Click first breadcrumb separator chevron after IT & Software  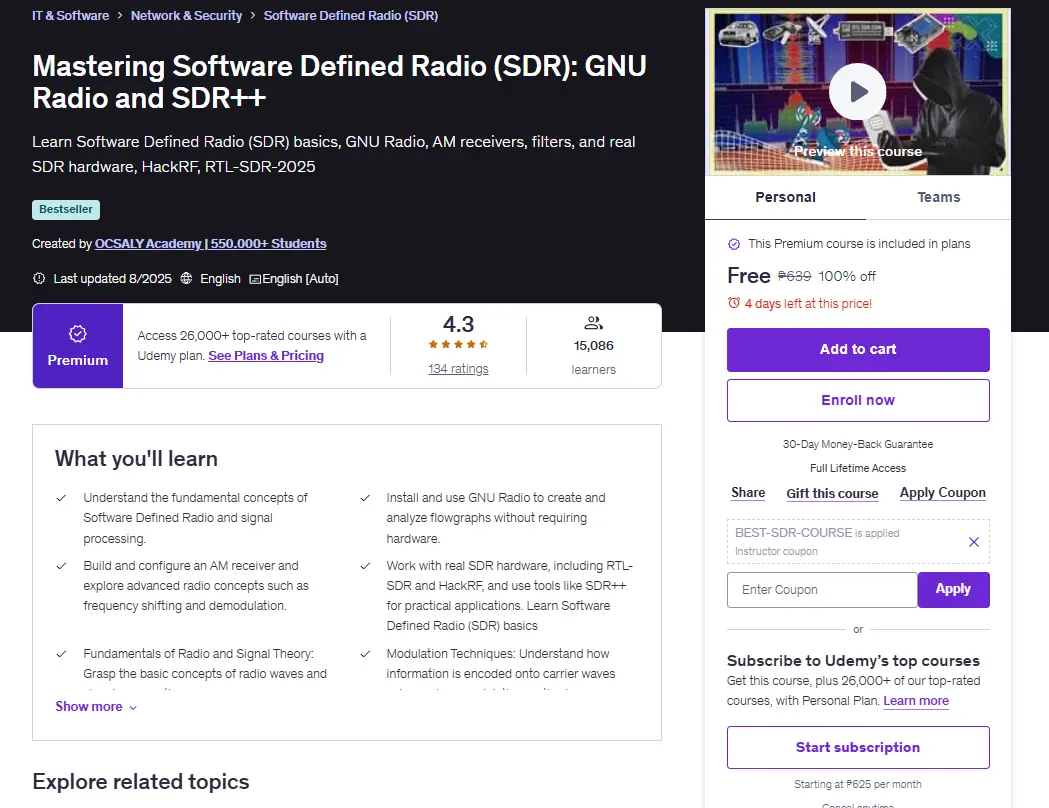[x=120, y=15]
